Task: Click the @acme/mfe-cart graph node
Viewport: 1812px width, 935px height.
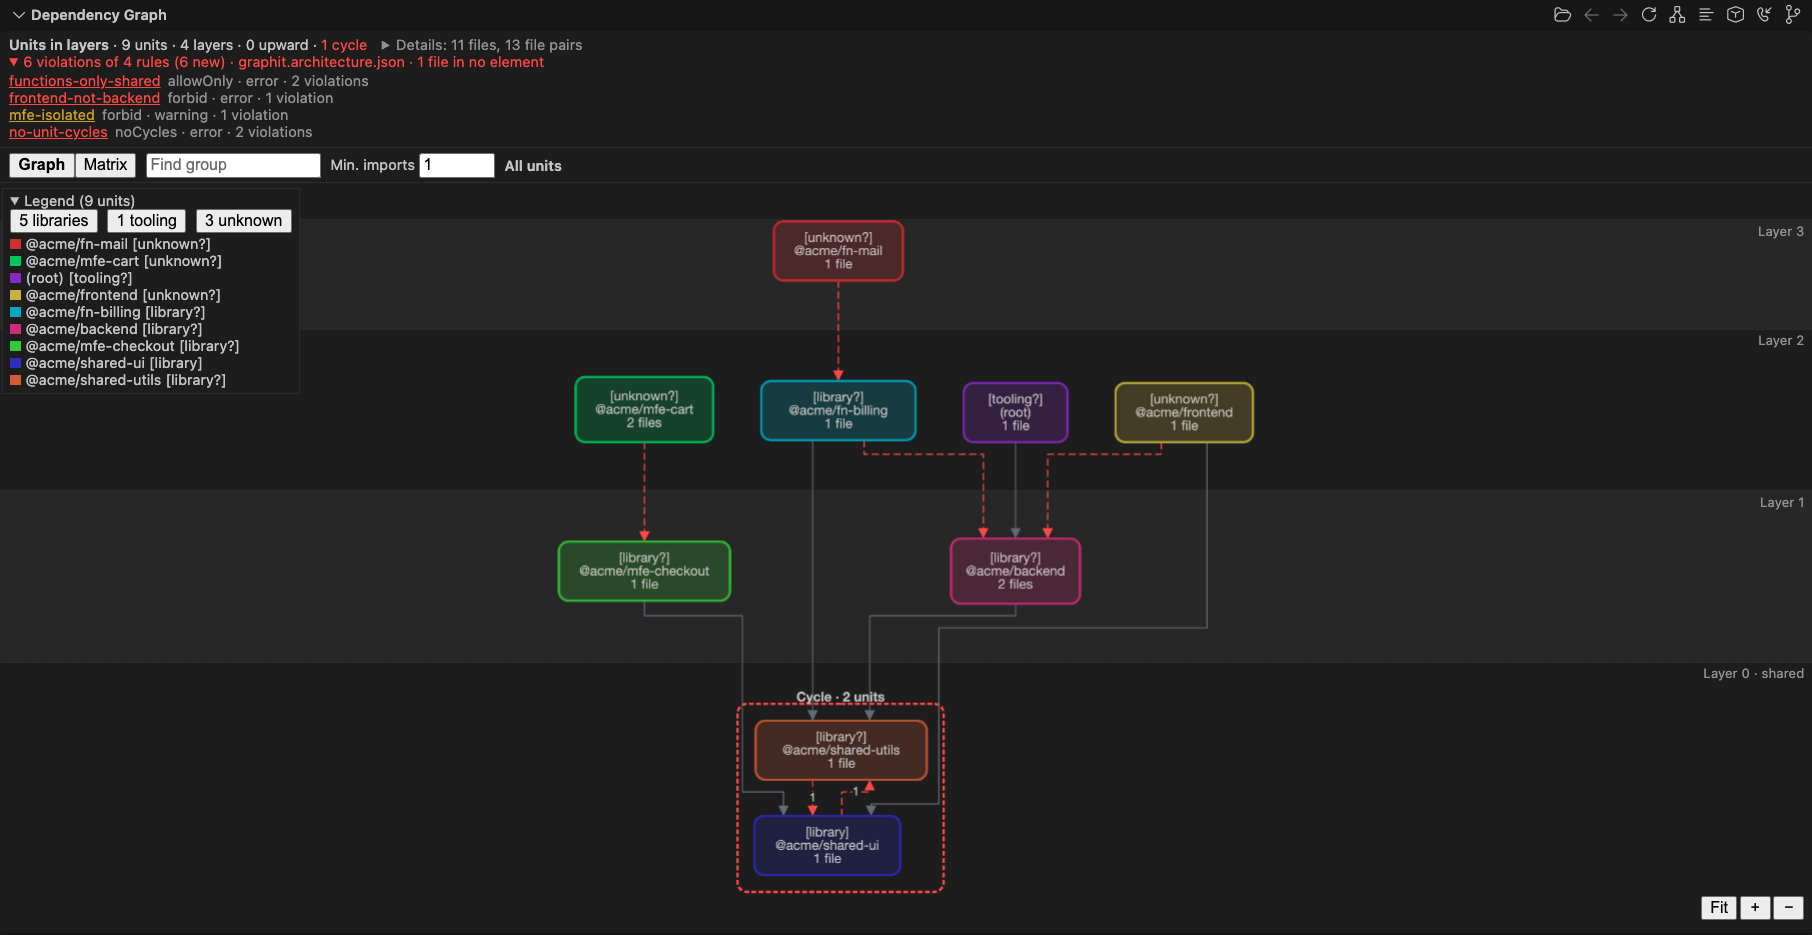Action: pyautogui.click(x=644, y=410)
